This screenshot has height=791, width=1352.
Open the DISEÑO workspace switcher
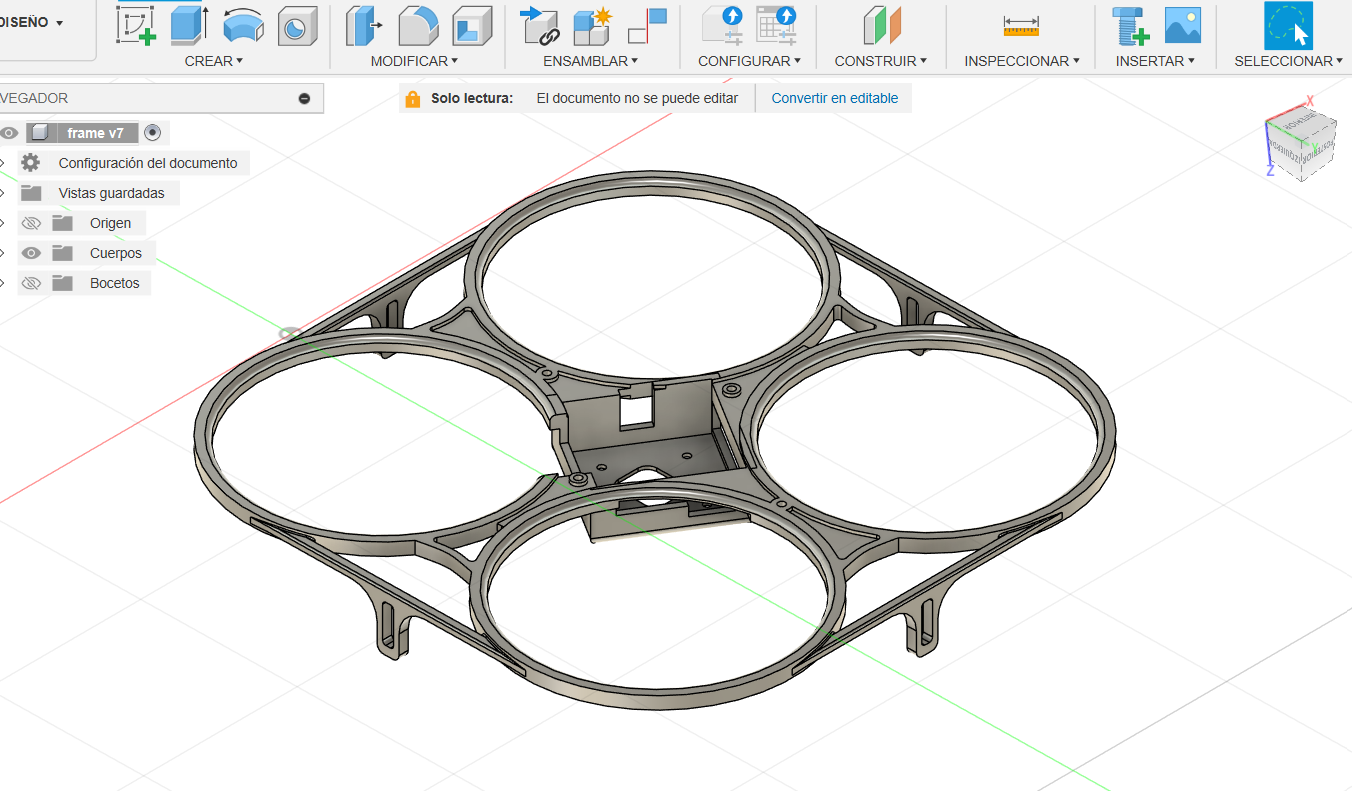(x=32, y=22)
